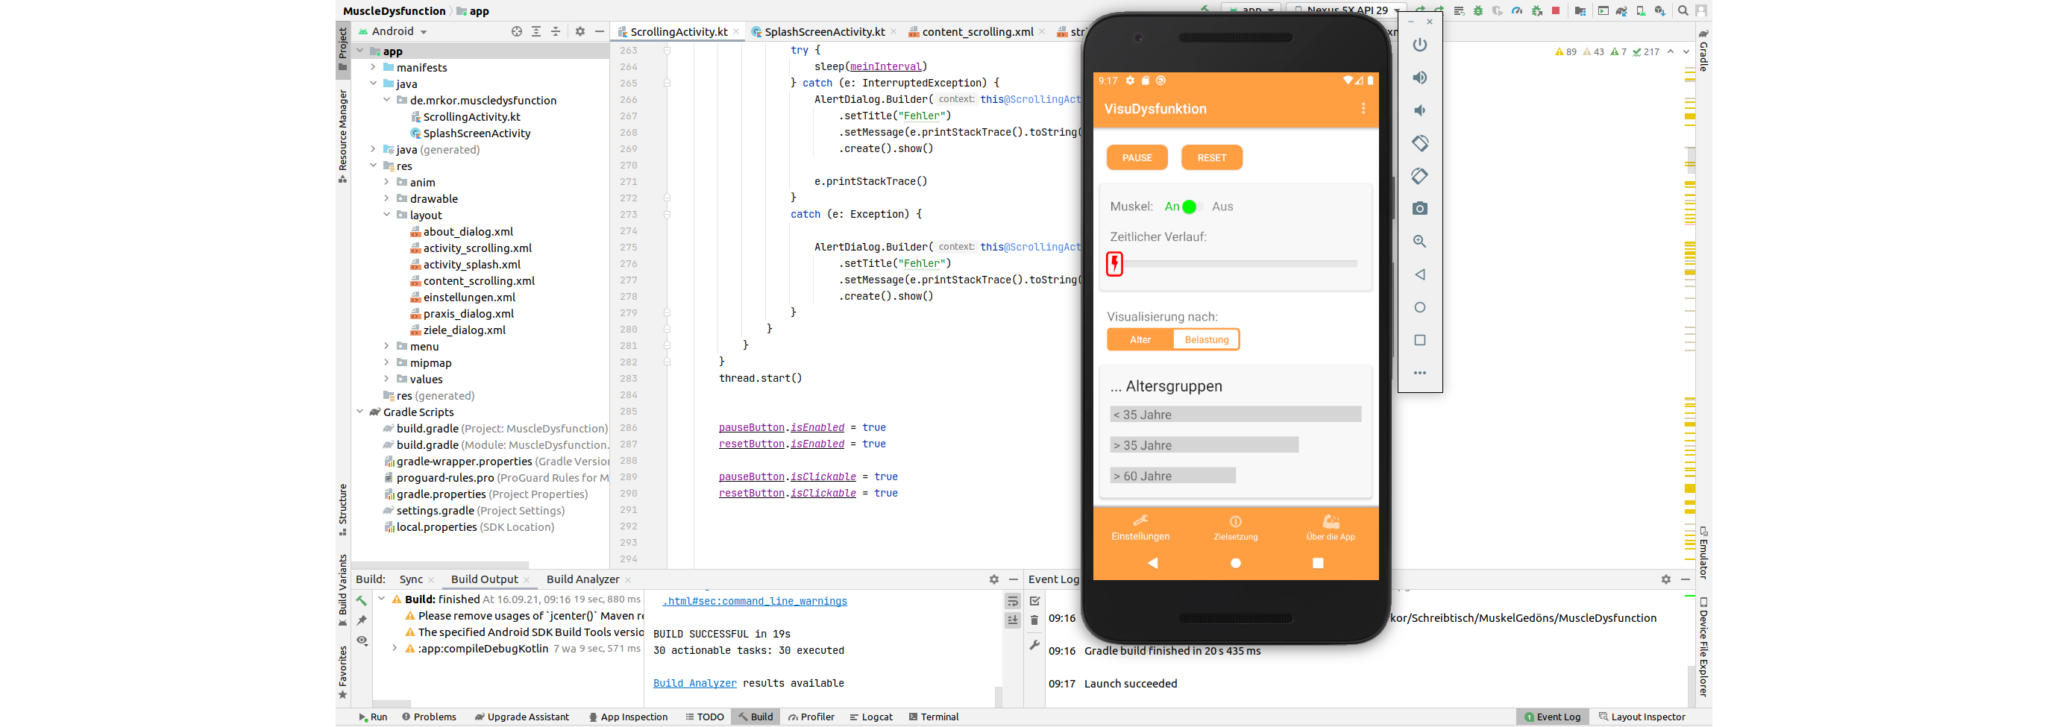This screenshot has width=2048, height=727.
Task: Follow the Build Analyzer link in output
Action: tap(695, 683)
